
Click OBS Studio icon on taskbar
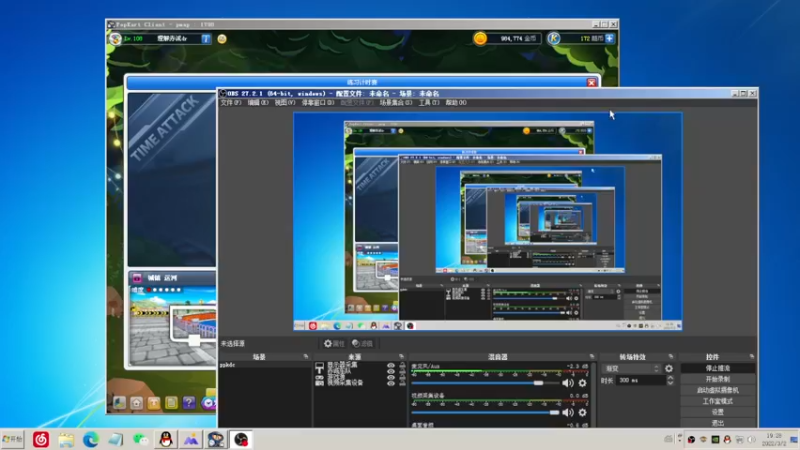coord(240,439)
